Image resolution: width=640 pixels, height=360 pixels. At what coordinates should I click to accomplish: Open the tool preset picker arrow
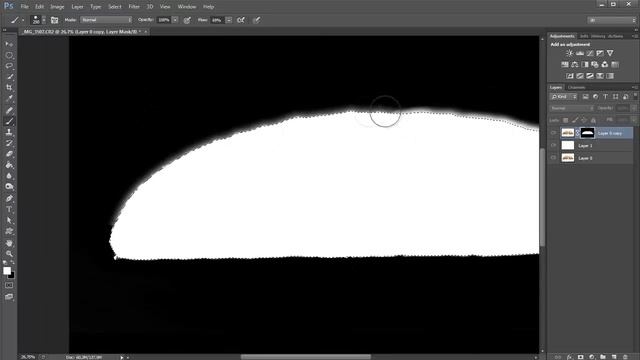[x=23, y=20]
